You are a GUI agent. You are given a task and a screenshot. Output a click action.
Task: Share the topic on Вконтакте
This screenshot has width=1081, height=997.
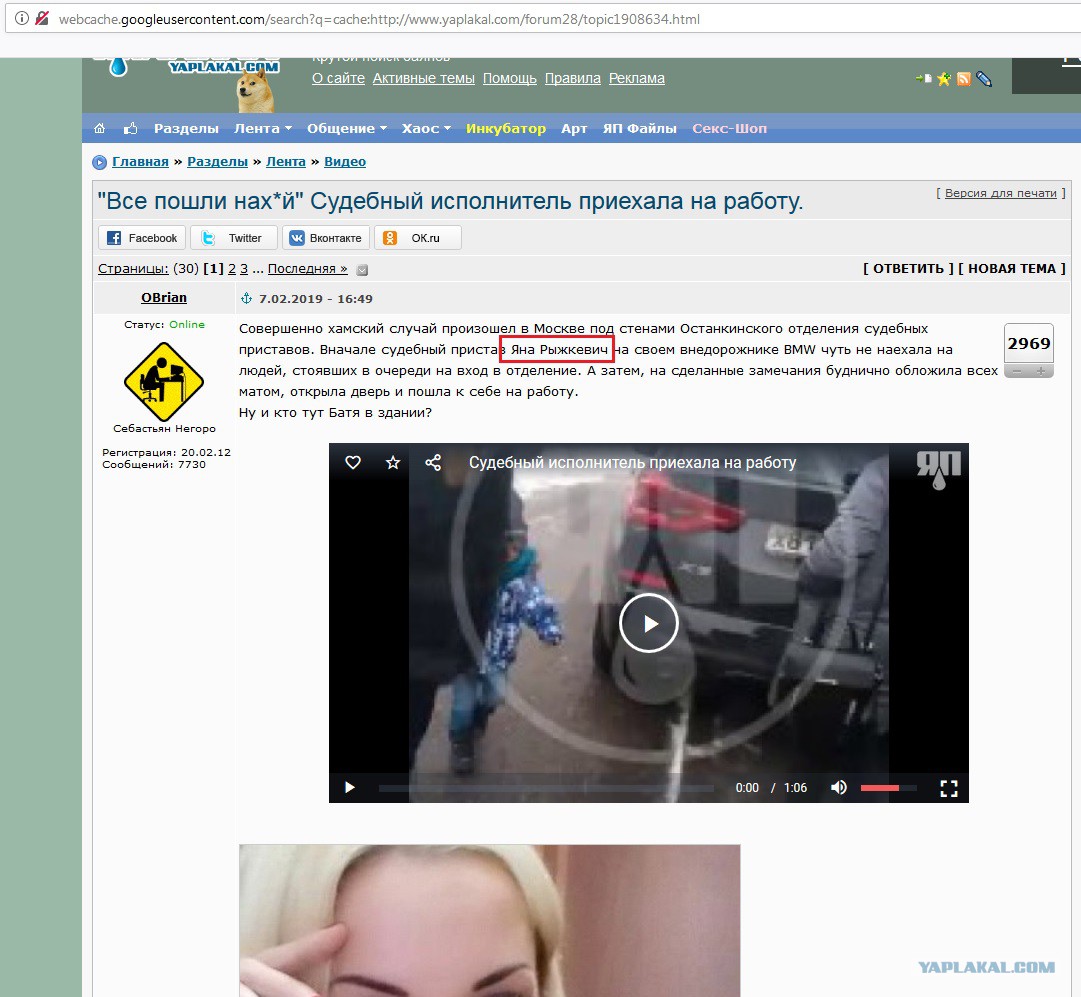click(x=326, y=238)
